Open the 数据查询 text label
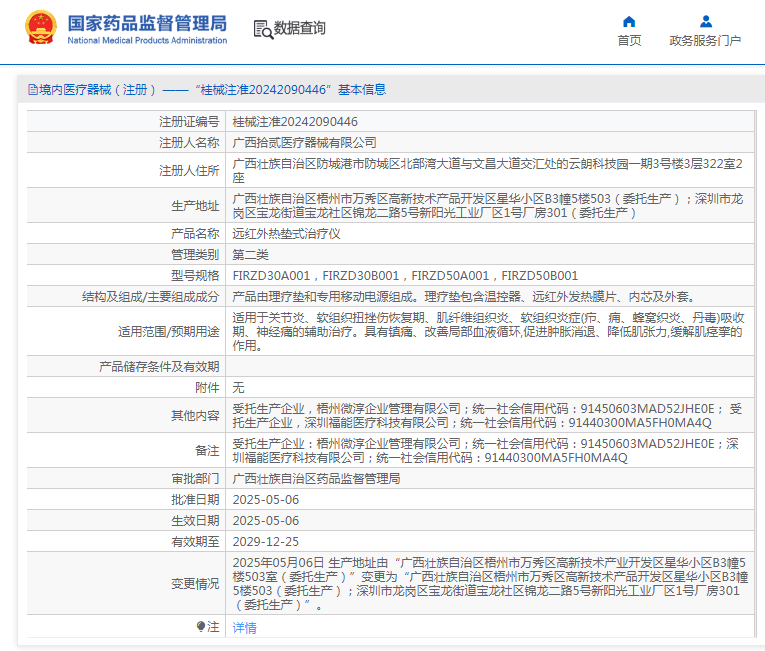This screenshot has width=765, height=651. coord(300,28)
